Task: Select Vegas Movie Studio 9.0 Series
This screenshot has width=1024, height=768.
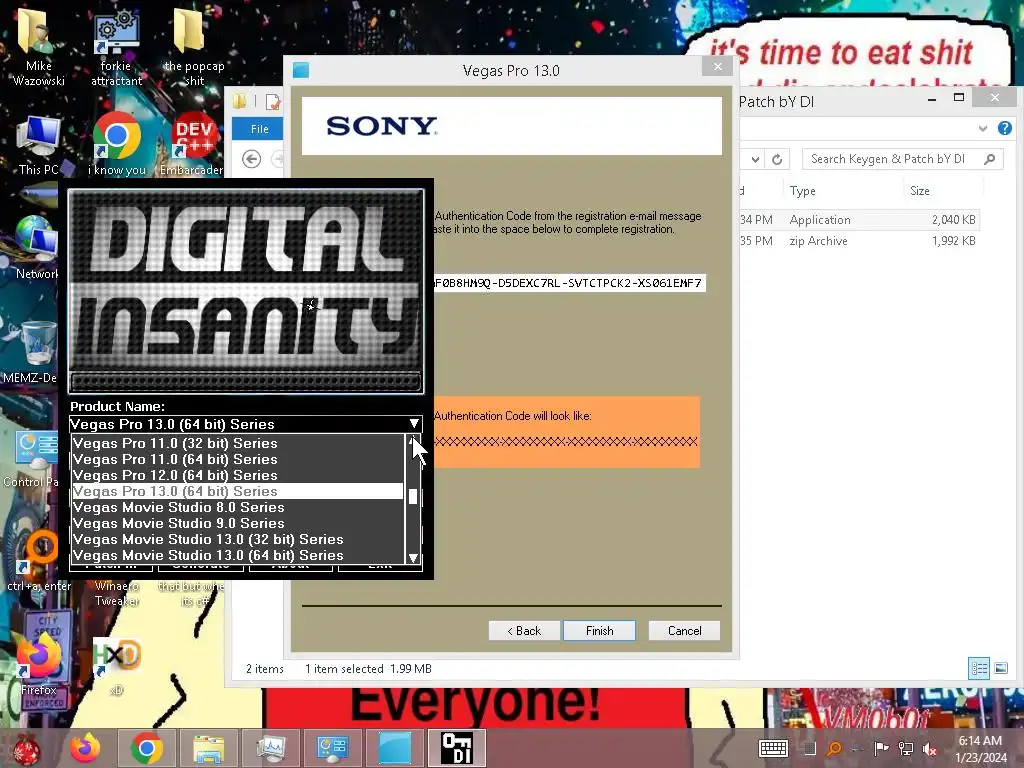Action: click(x=238, y=523)
